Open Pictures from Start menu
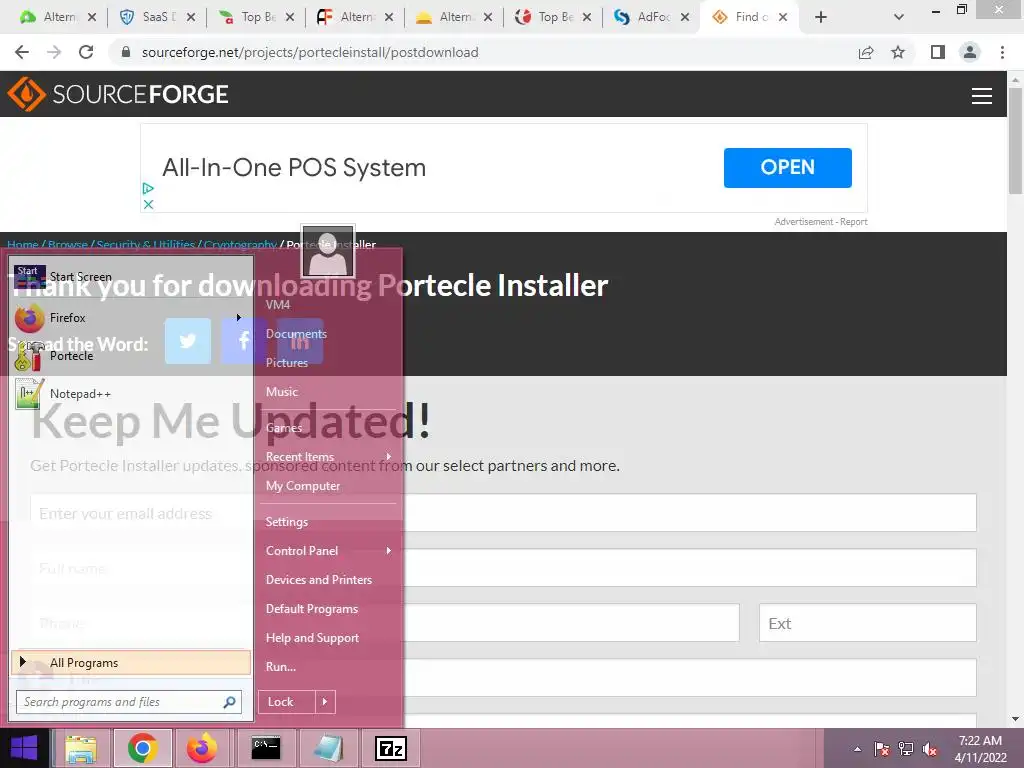Image resolution: width=1024 pixels, height=768 pixels. point(287,362)
